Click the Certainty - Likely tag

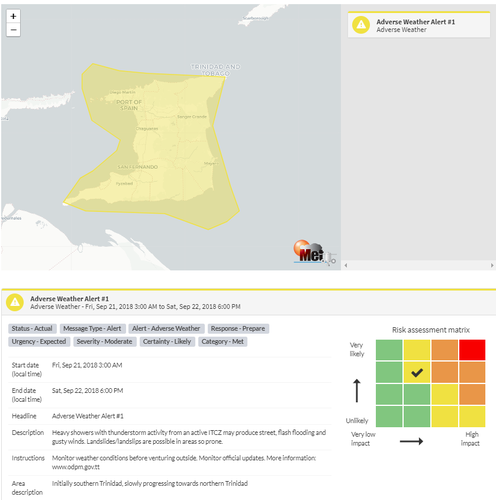(x=167, y=342)
